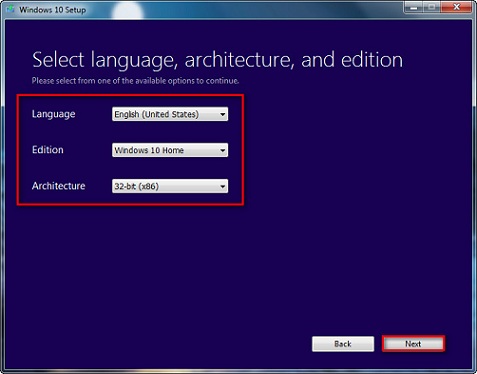Click the 'Please select from one of the available options' text
This screenshot has height=374, width=477.
tap(135, 81)
